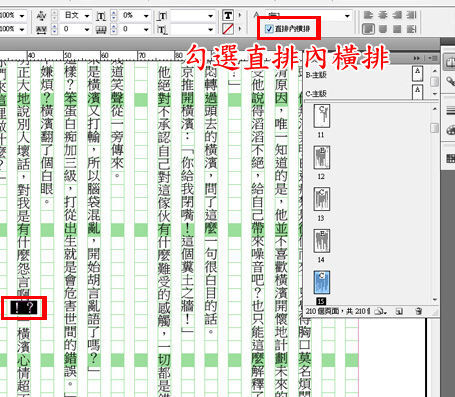The height and width of the screenshot is (397, 455).
Task: Open the Links panel chain icon
Action: (x=450, y=80)
